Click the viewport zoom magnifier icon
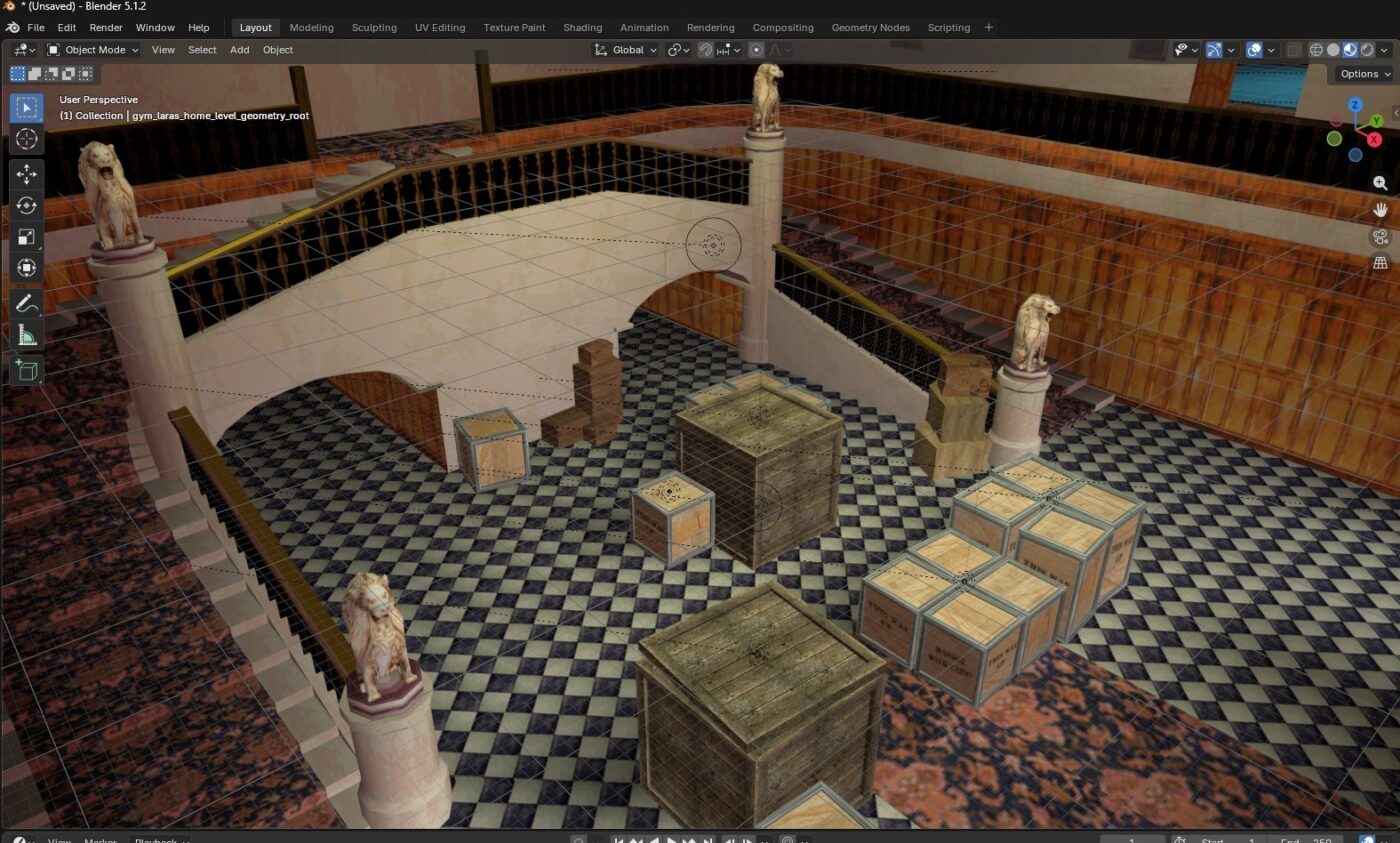 tap(1380, 182)
